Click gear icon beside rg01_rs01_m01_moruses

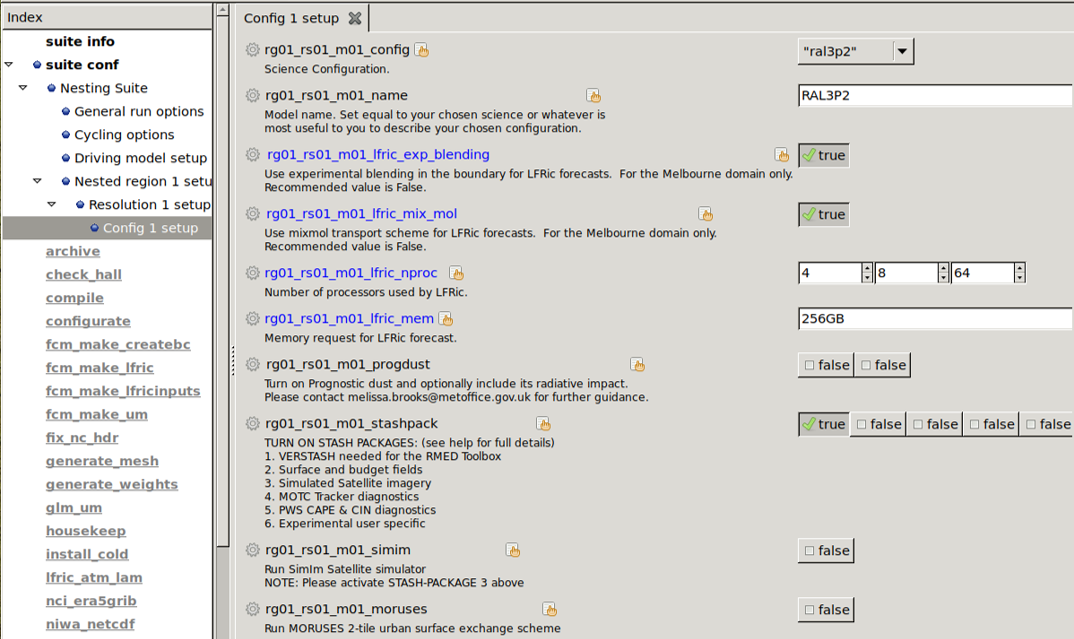click(x=253, y=609)
